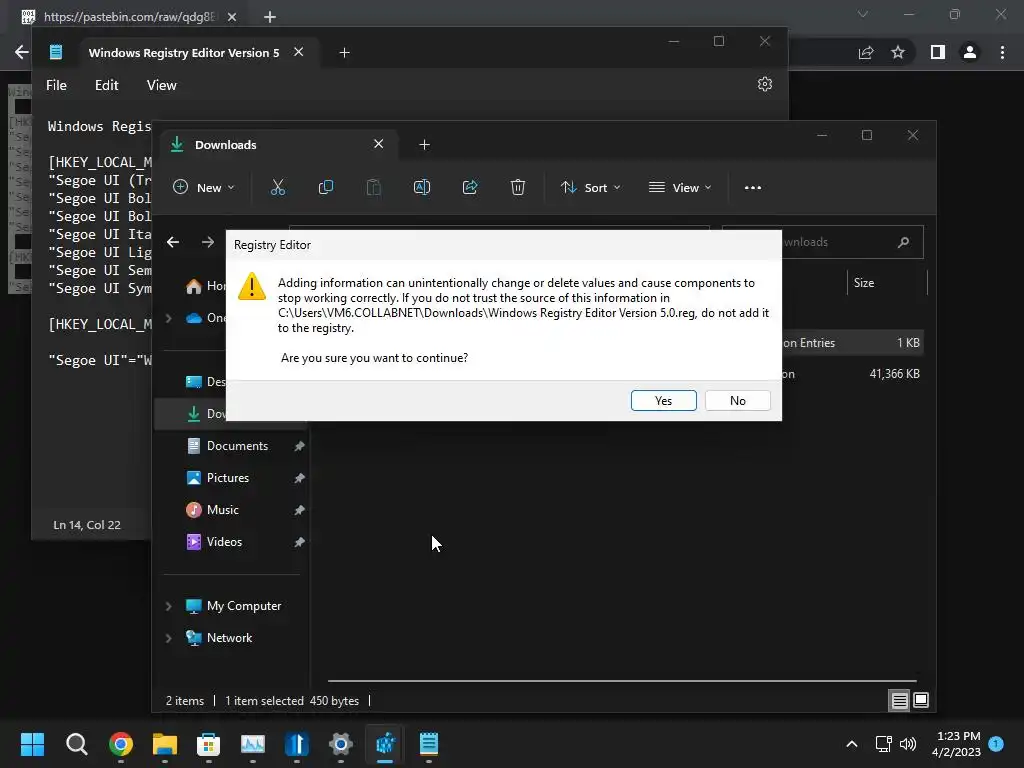Open Chrome from the taskbar

(121, 744)
